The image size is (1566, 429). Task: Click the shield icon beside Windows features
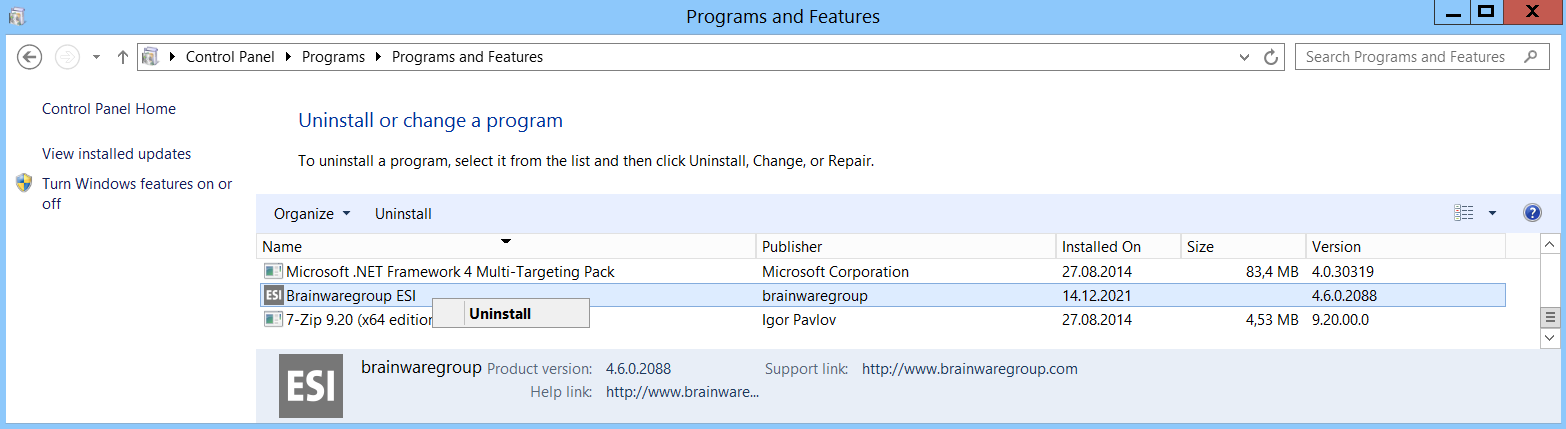tap(25, 184)
